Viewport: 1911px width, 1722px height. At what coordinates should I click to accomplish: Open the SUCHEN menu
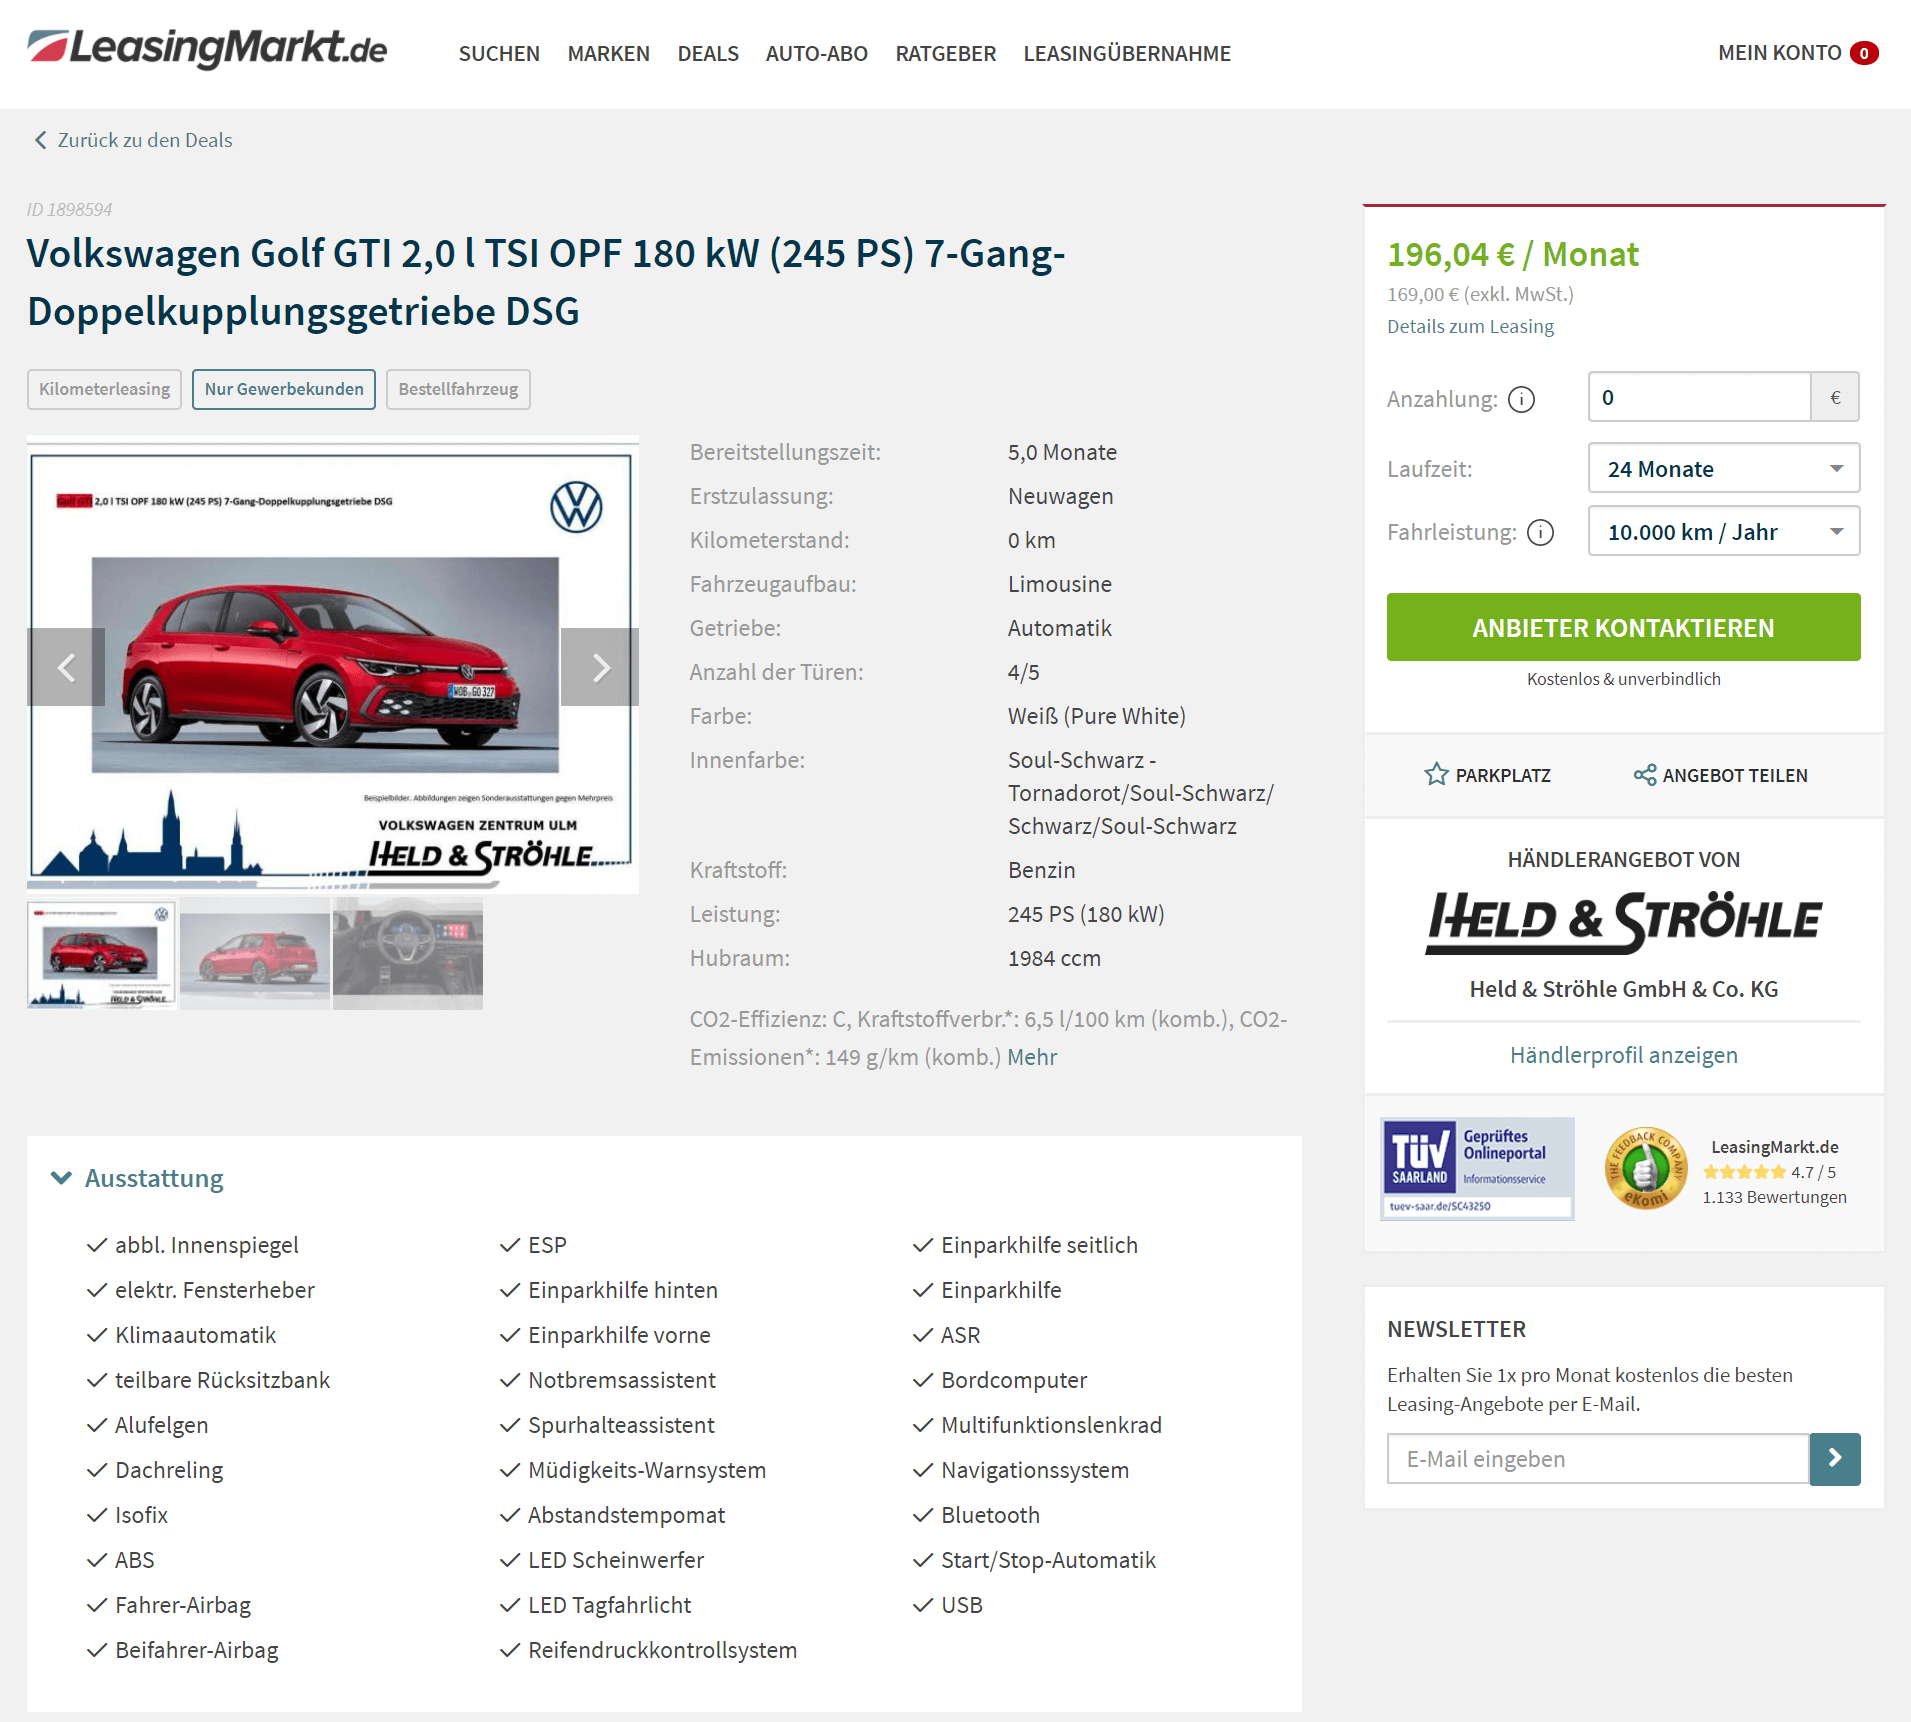point(499,53)
